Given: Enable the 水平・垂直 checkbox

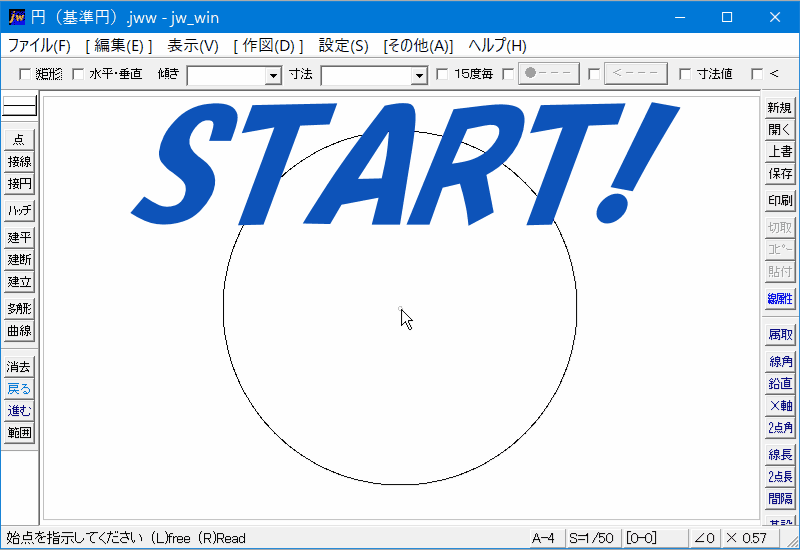Looking at the screenshot, I should pos(78,74).
